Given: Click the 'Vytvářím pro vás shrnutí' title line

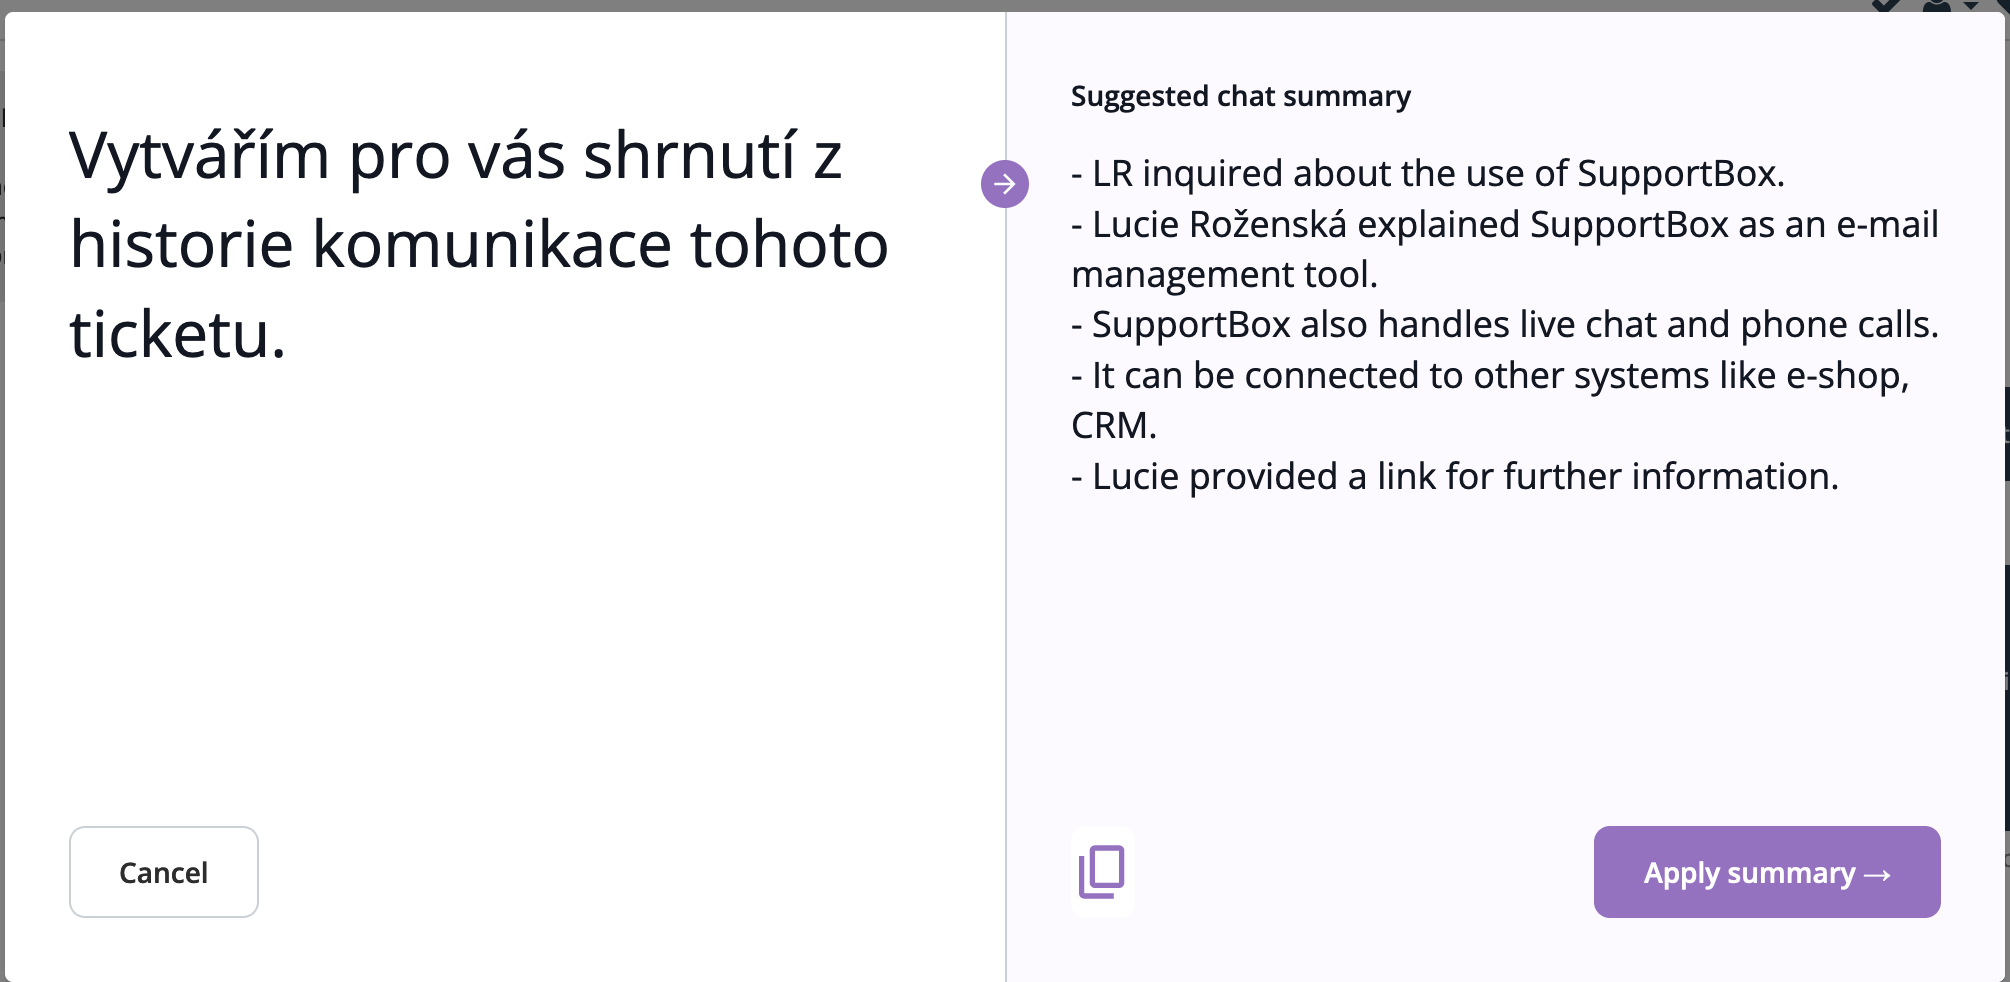Looking at the screenshot, I should pos(455,157).
